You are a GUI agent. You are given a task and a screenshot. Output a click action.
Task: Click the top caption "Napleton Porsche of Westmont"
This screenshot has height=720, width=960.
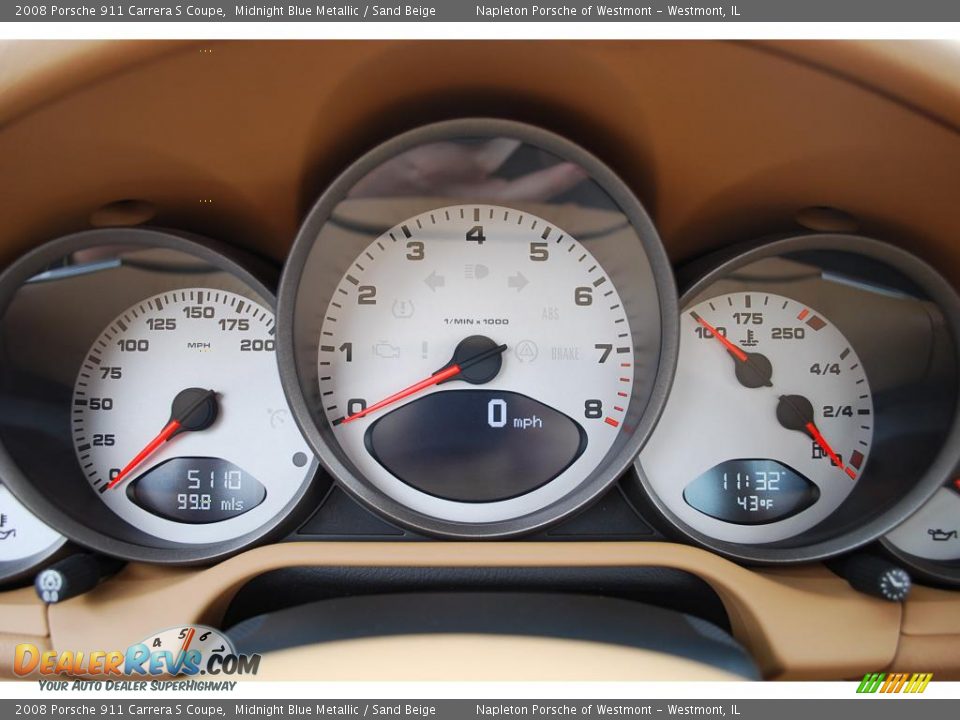(x=564, y=10)
